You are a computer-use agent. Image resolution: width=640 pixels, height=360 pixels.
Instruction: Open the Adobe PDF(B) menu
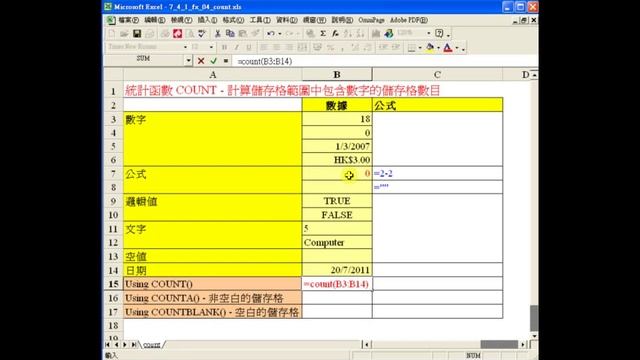coord(409,20)
